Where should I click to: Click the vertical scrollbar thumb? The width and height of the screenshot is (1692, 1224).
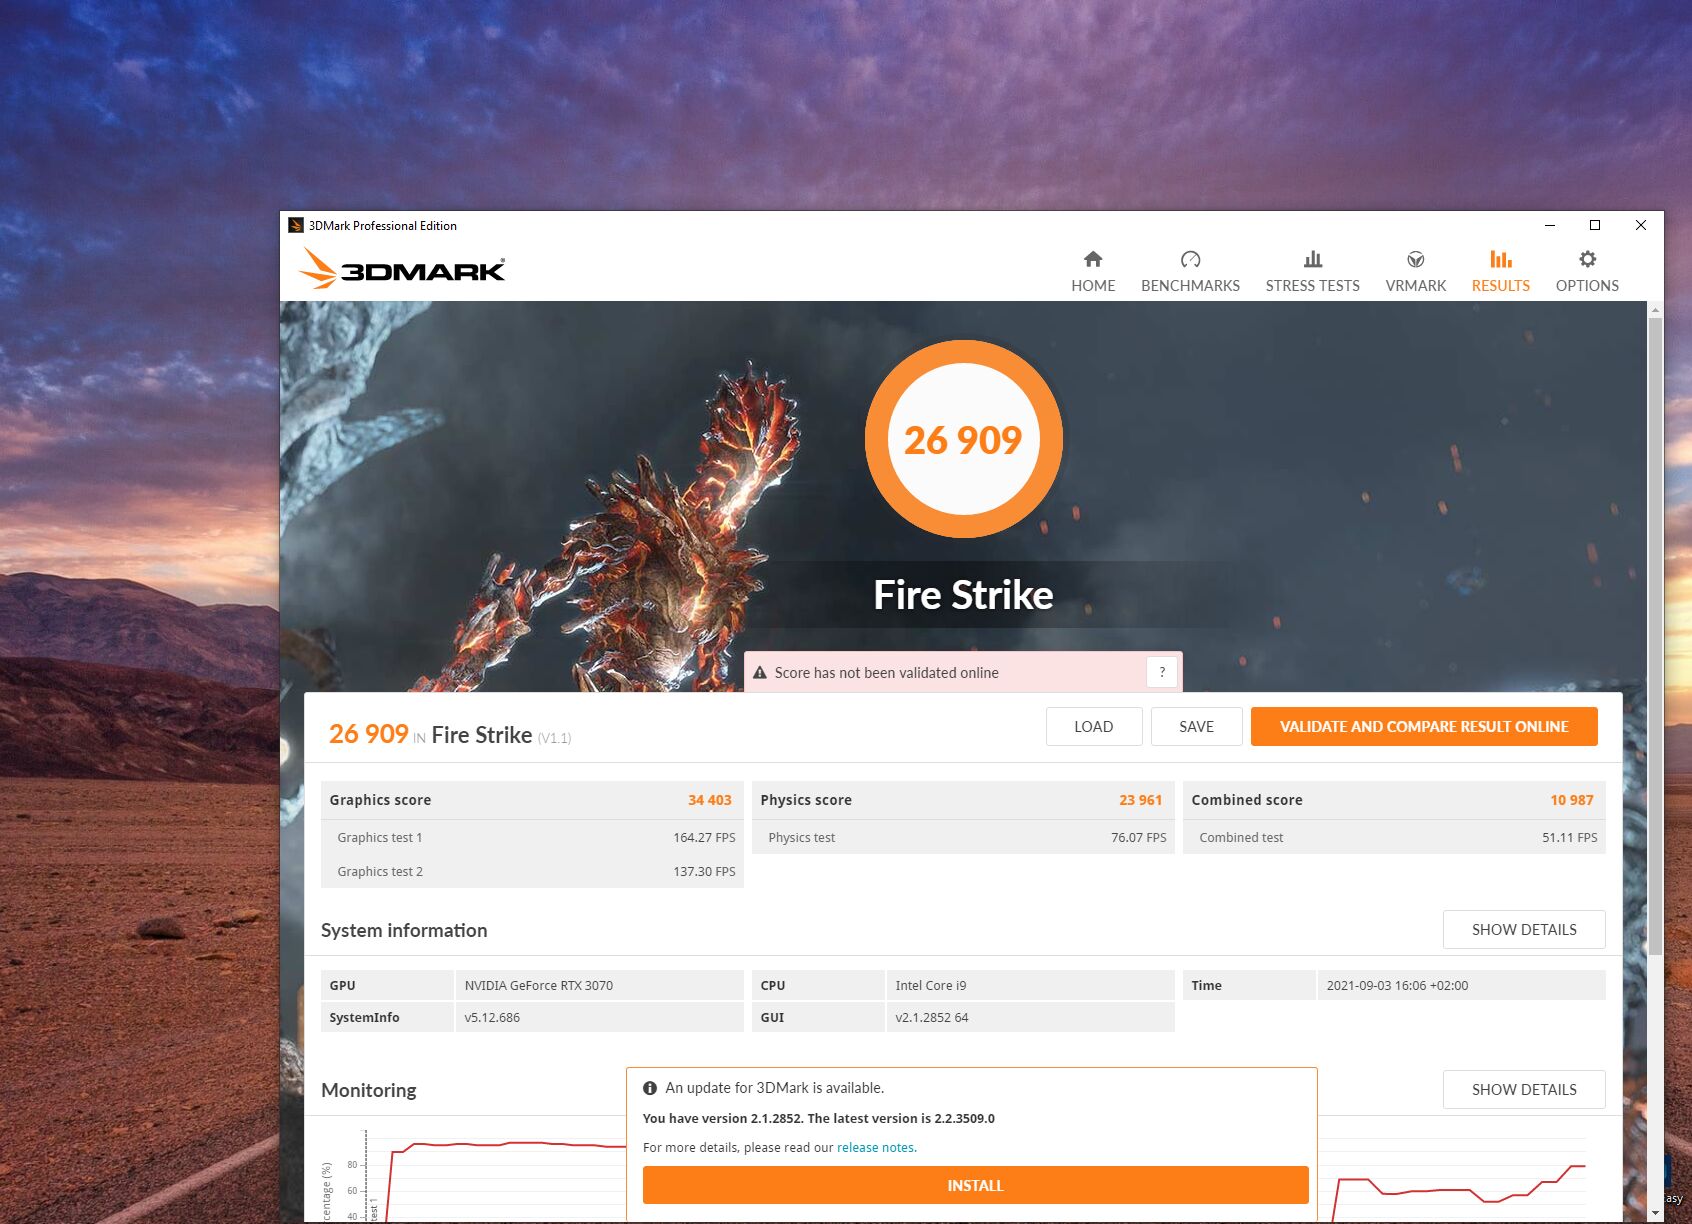1655,636
